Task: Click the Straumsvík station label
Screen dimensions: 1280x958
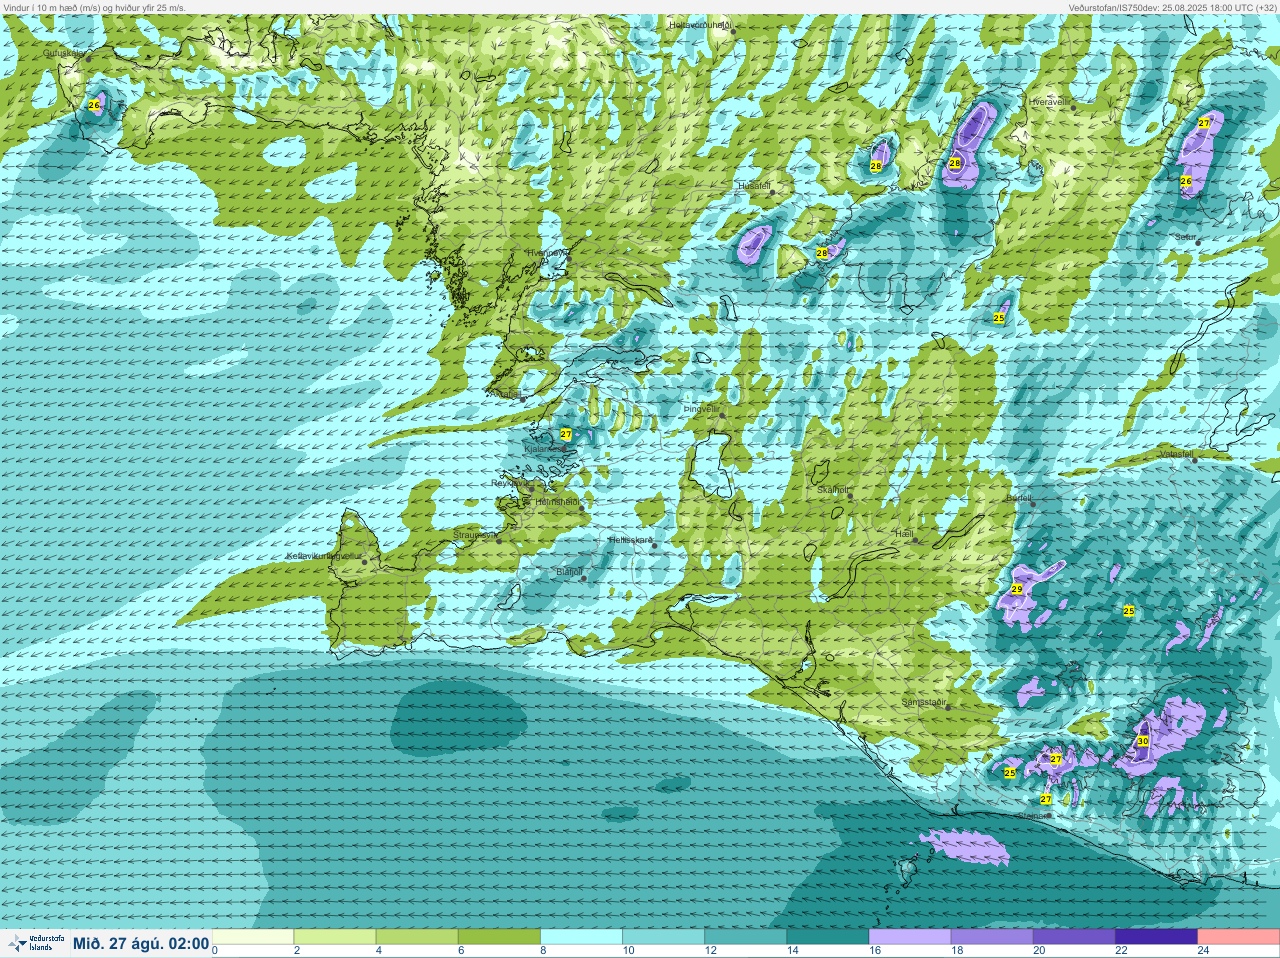Action: pyautogui.click(x=475, y=535)
